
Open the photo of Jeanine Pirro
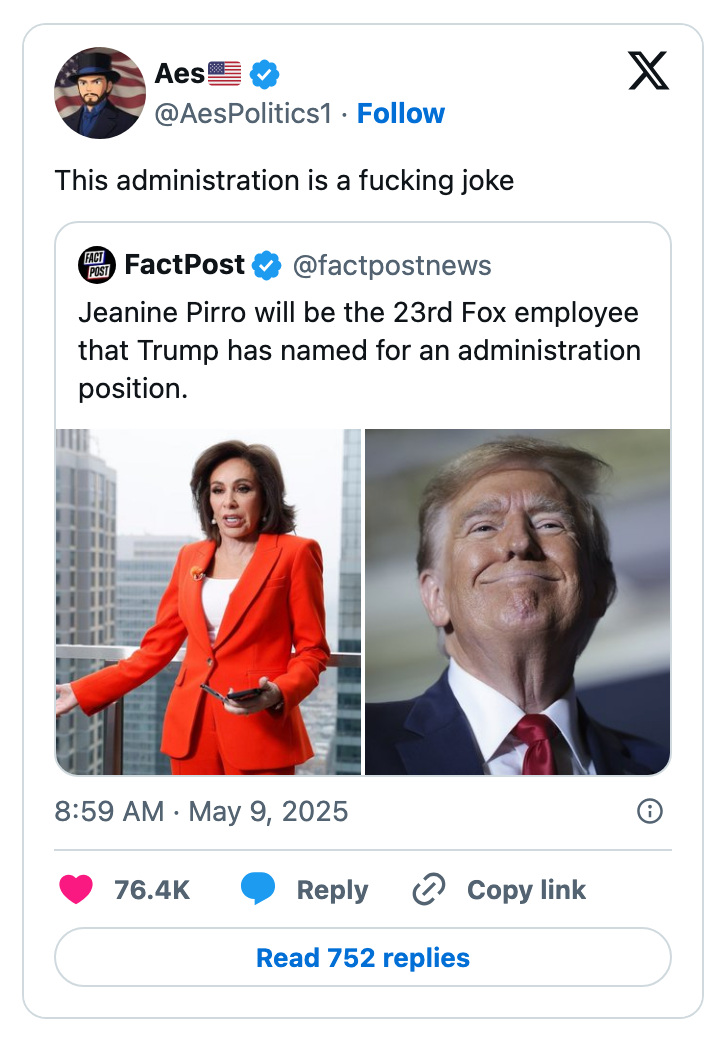pyautogui.click(x=207, y=600)
